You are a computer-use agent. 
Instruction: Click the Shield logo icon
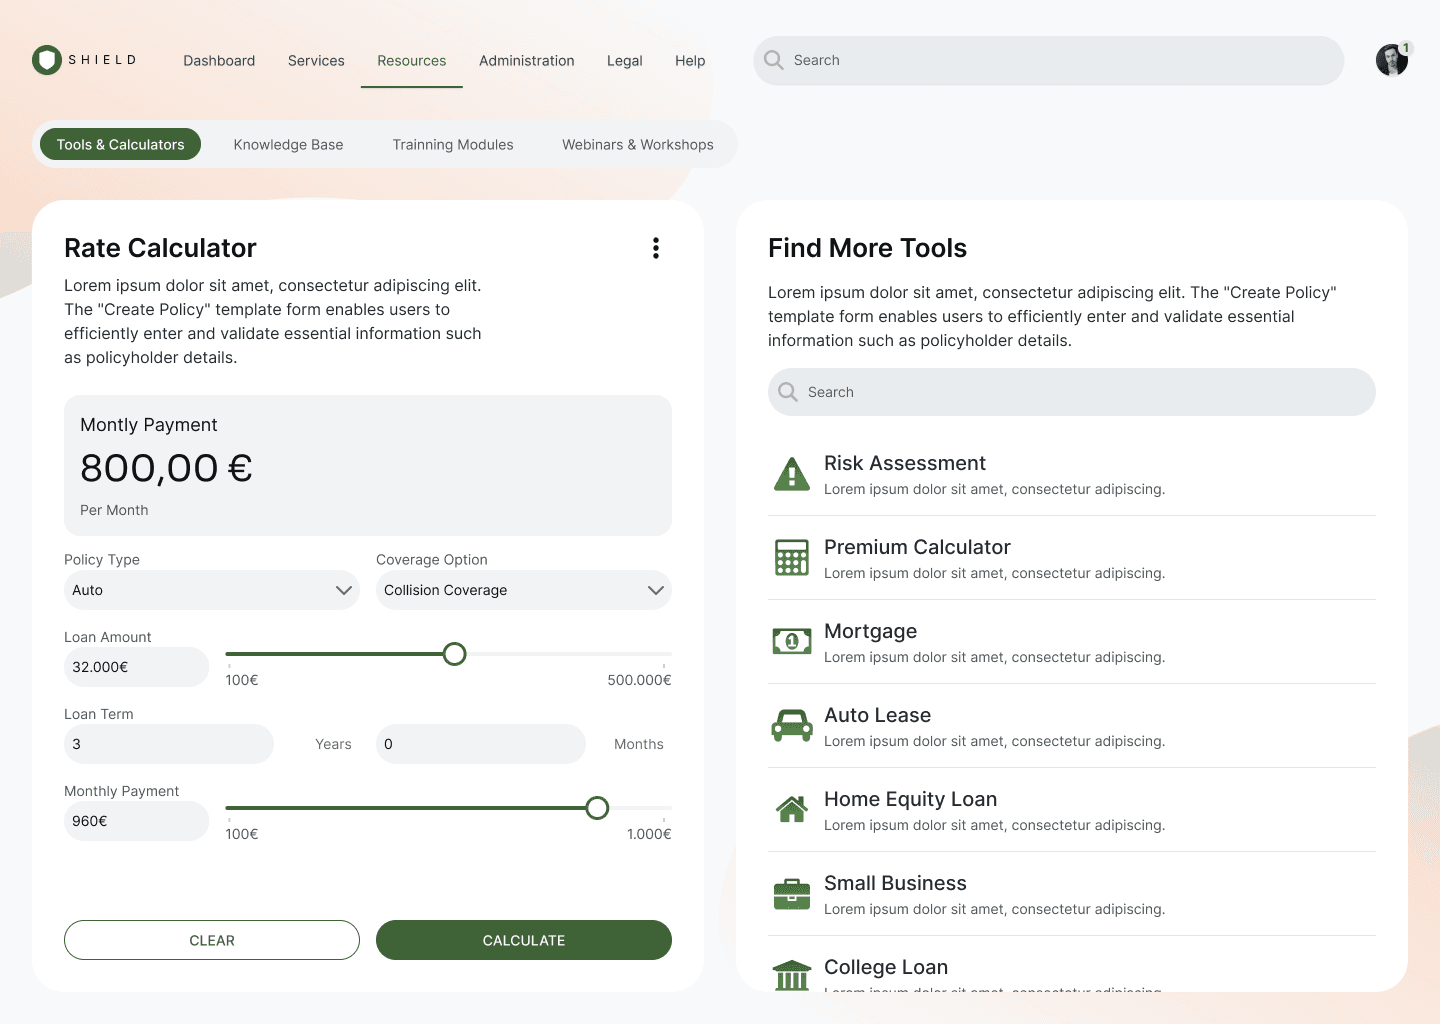click(x=46, y=60)
